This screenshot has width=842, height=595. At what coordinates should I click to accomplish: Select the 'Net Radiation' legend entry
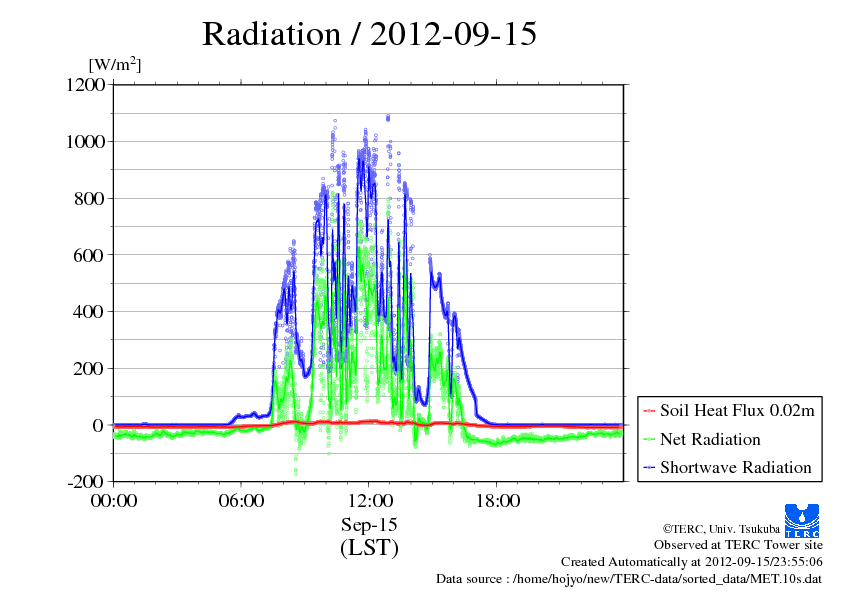click(702, 439)
